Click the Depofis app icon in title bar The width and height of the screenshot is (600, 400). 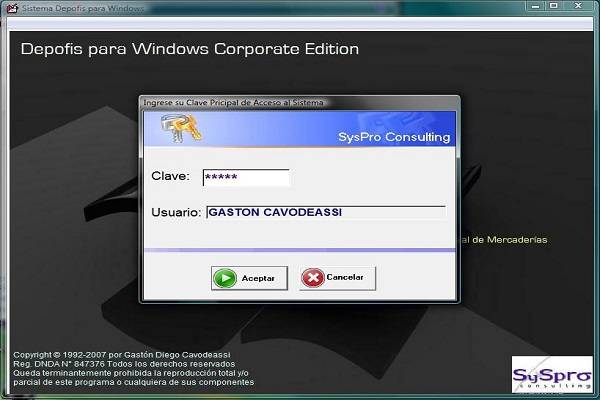click(x=13, y=8)
